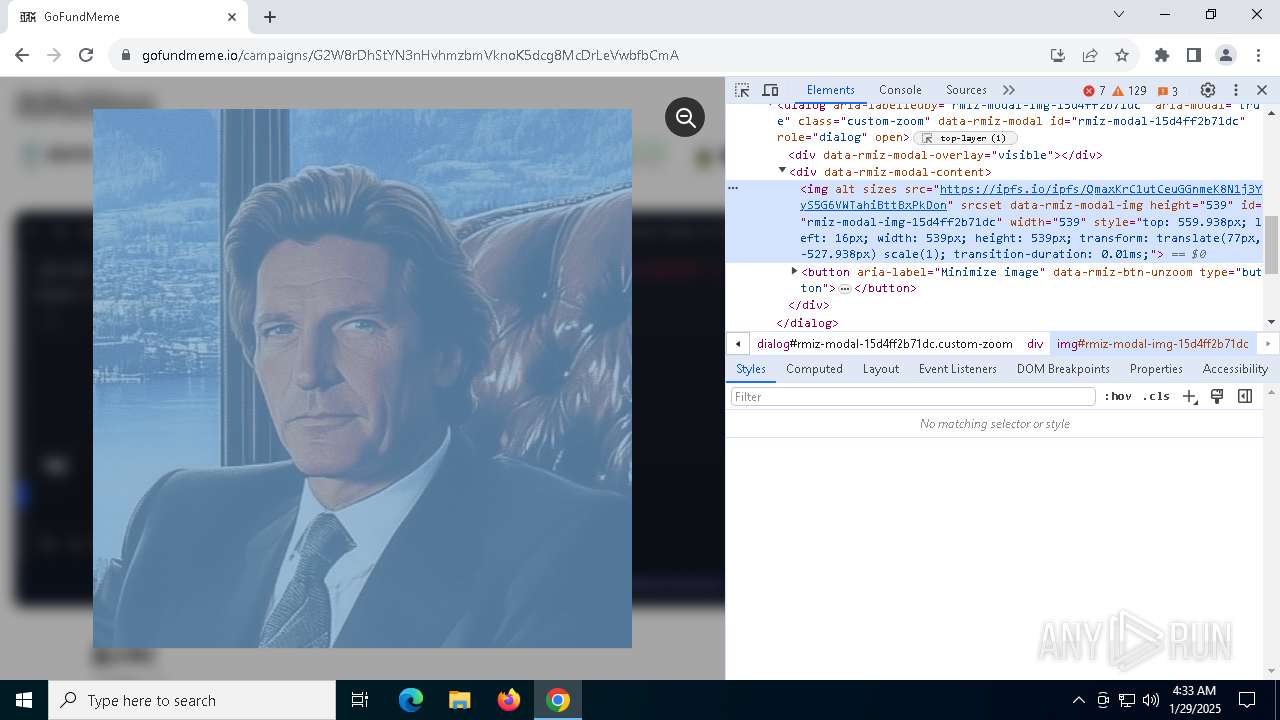Focus the styles Filter input
This screenshot has height=720, width=1280.
click(x=913, y=397)
